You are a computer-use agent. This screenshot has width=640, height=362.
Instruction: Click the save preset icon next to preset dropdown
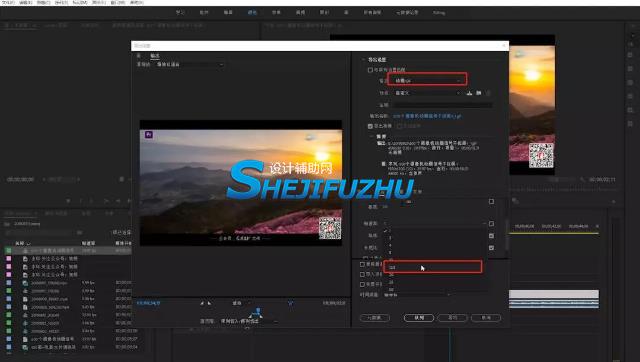click(x=469, y=93)
